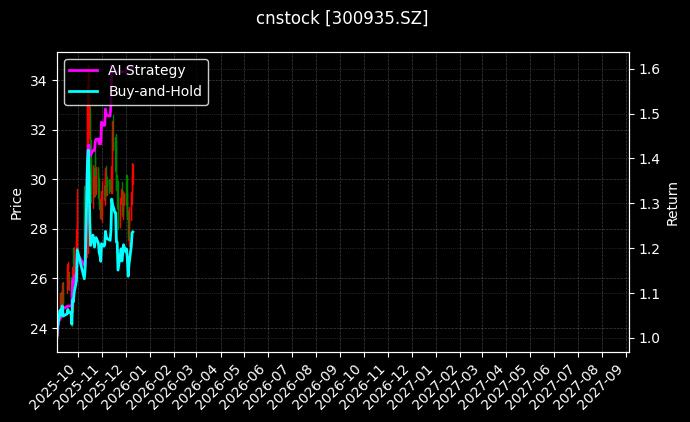Click the AI Strategy legend label
The width and height of the screenshot is (690, 422).
pyautogui.click(x=146, y=70)
